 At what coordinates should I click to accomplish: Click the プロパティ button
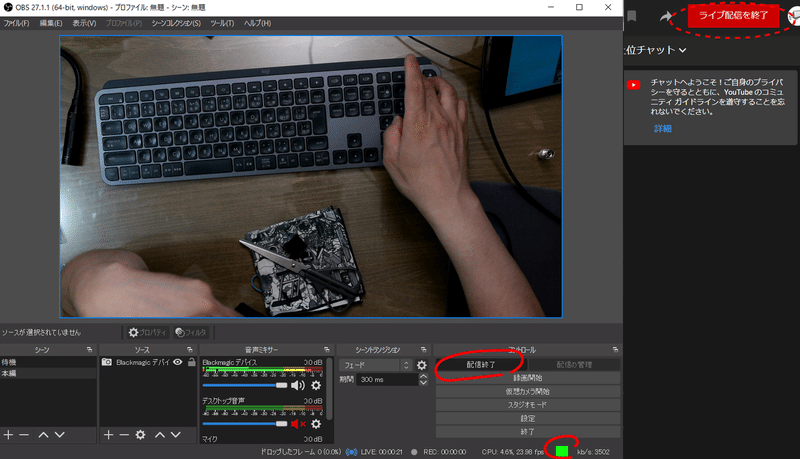(x=147, y=333)
